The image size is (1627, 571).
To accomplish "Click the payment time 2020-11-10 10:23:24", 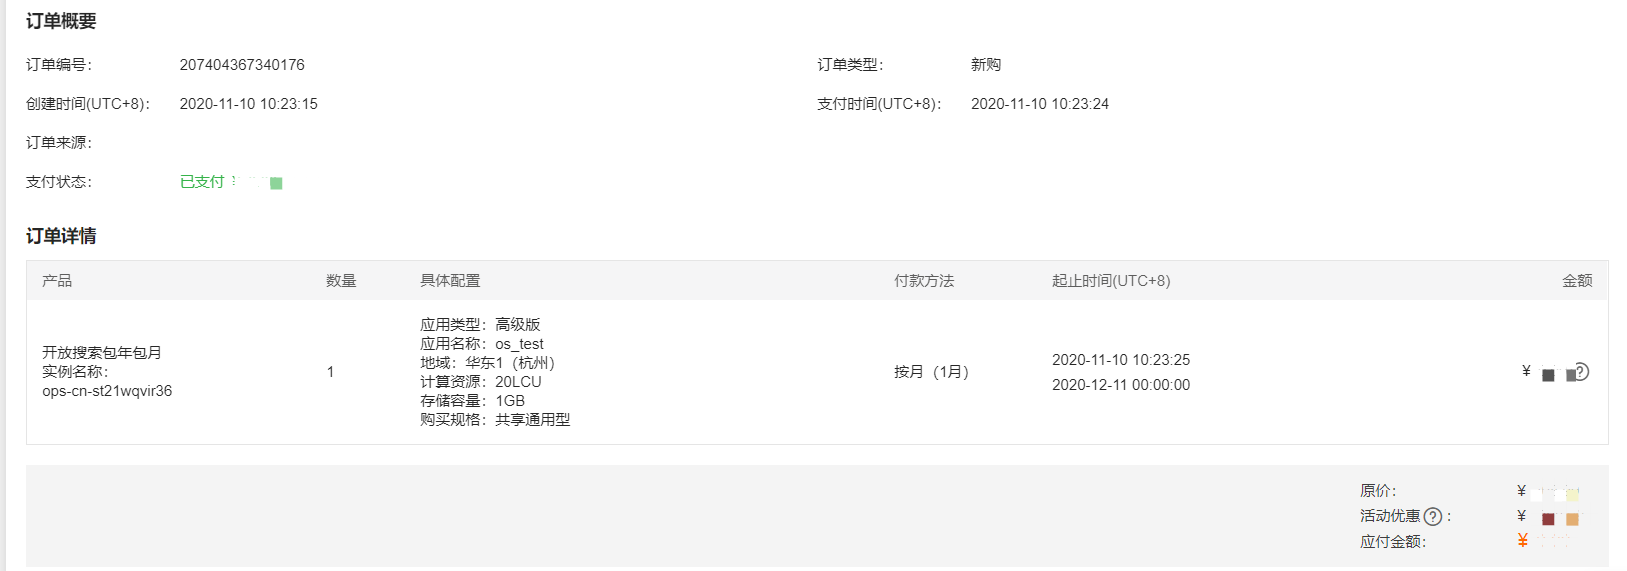I will 1040,104.
